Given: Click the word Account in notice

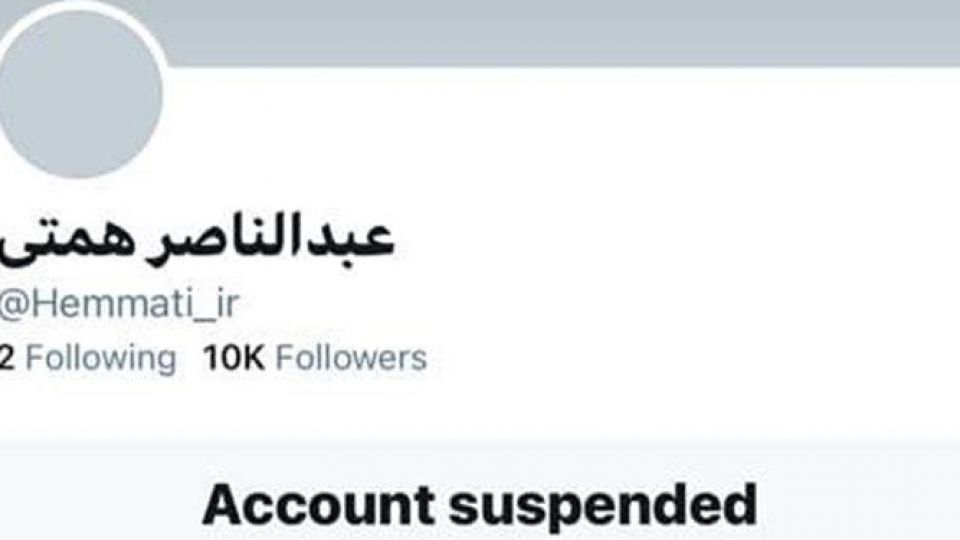Looking at the screenshot, I should coord(318,506).
